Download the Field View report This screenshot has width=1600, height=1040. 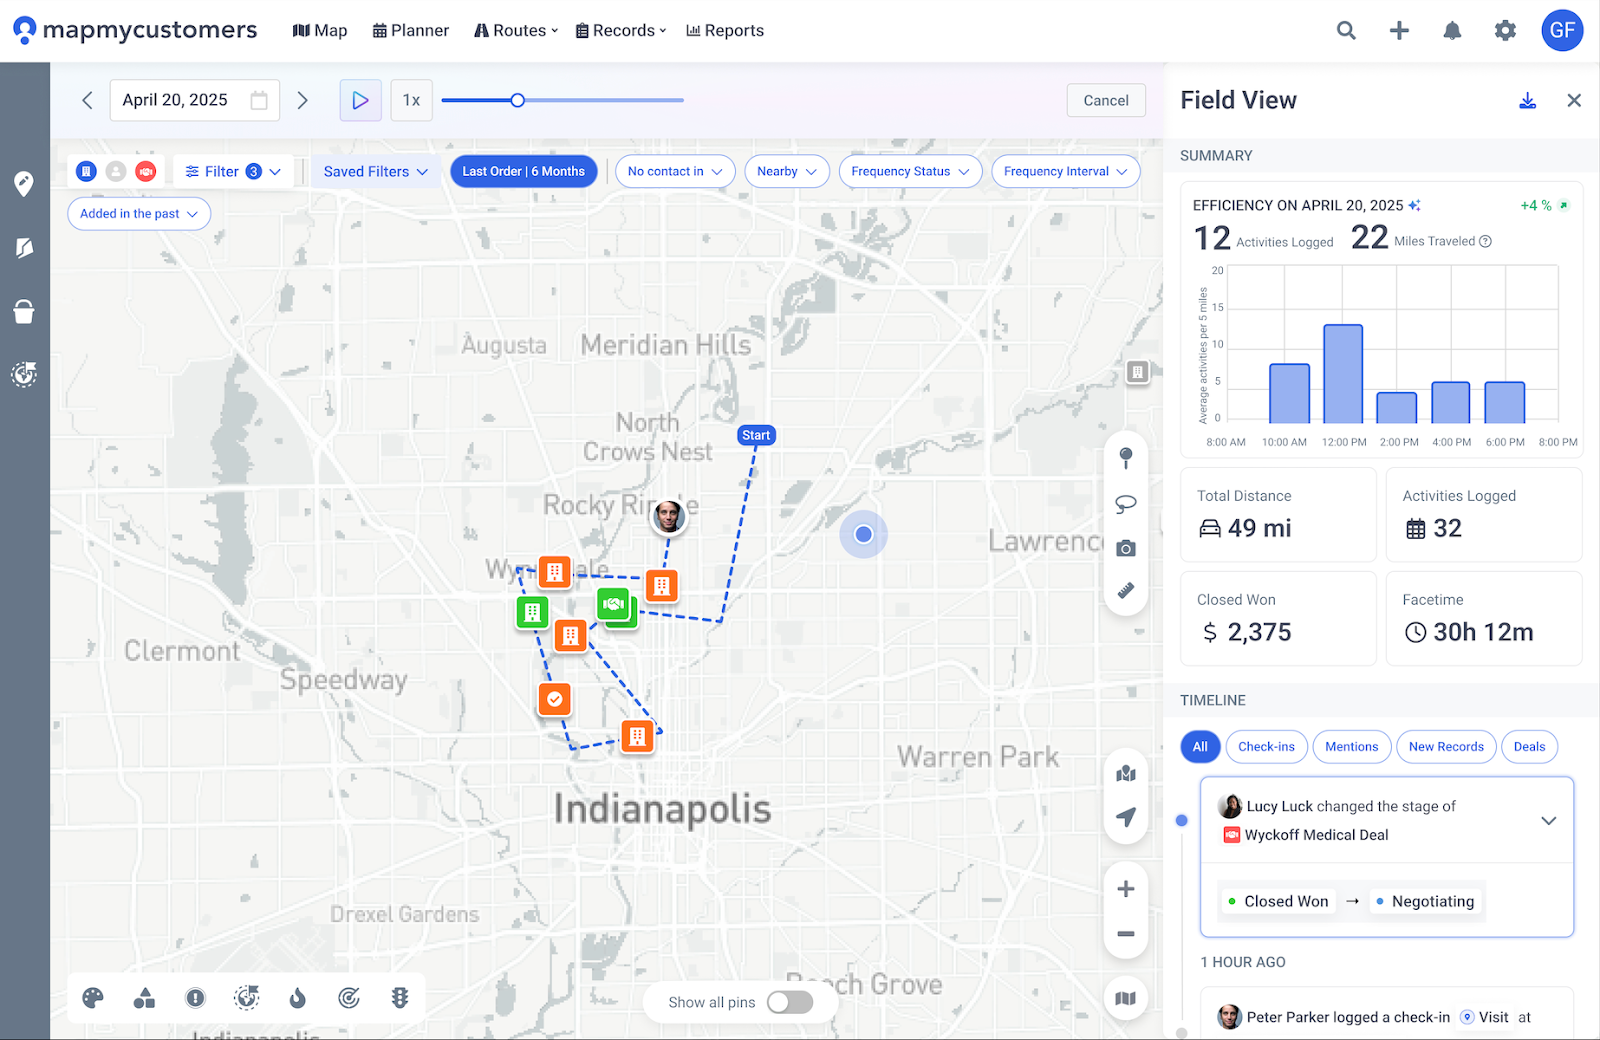click(1527, 100)
